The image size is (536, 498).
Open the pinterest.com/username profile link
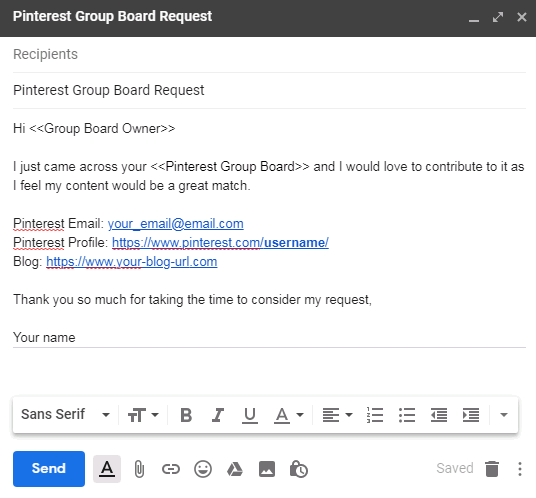pos(220,243)
